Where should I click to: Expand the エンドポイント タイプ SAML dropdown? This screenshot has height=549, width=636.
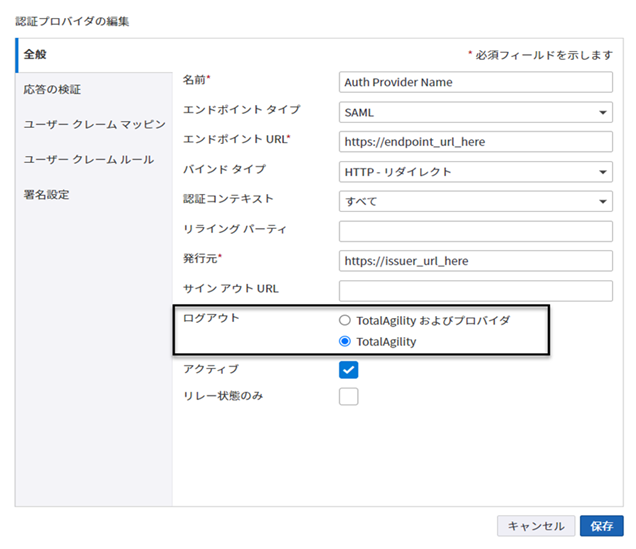click(475, 112)
